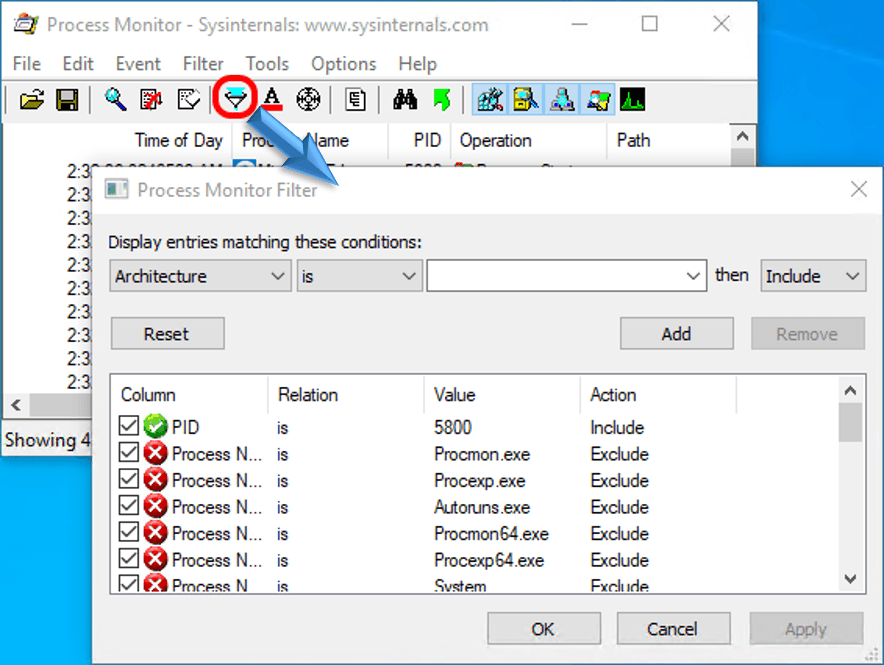Click red X icon on Autoruns.exe row
Image resolution: width=884 pixels, height=665 pixels.
(155, 506)
